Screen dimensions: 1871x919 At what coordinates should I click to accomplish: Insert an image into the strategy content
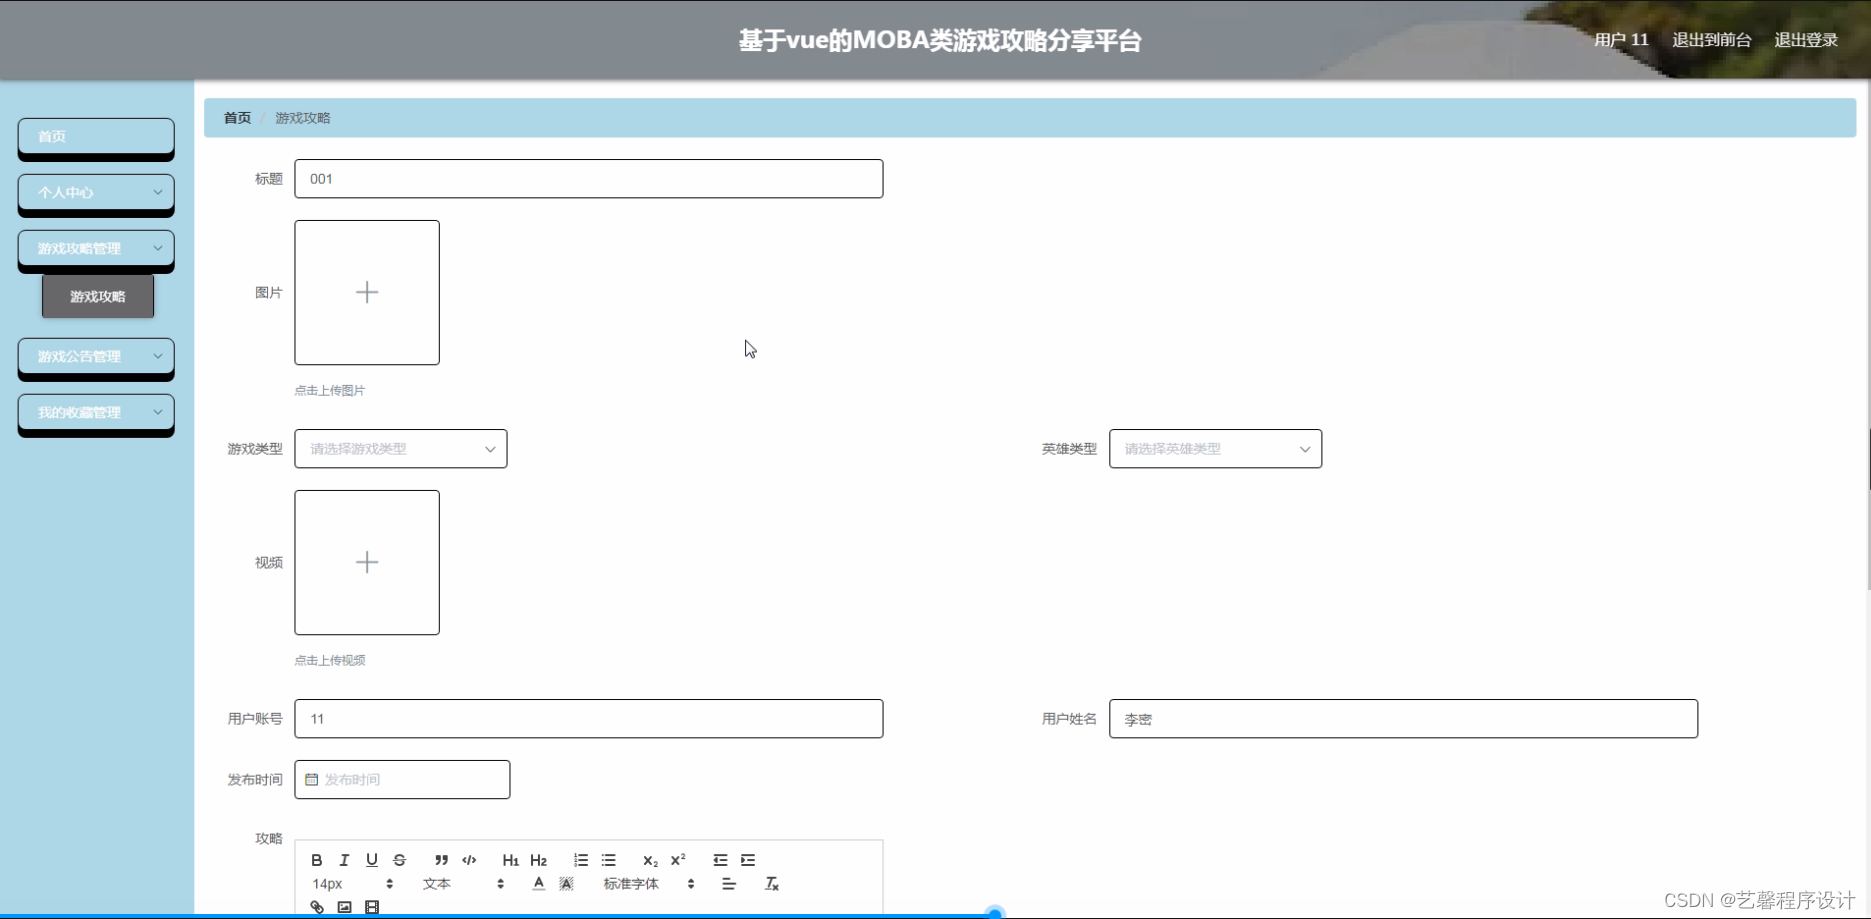click(x=345, y=907)
